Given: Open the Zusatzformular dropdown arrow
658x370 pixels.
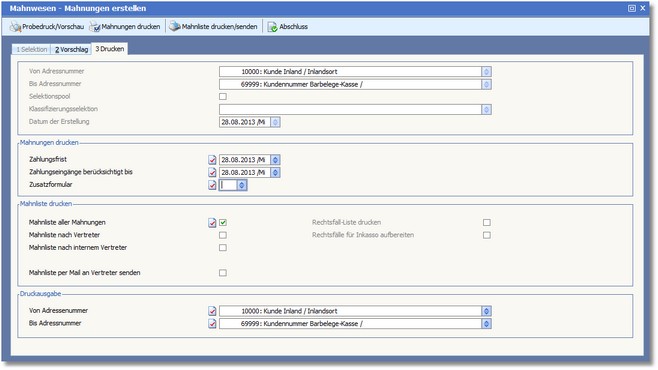Looking at the screenshot, I should (x=242, y=185).
